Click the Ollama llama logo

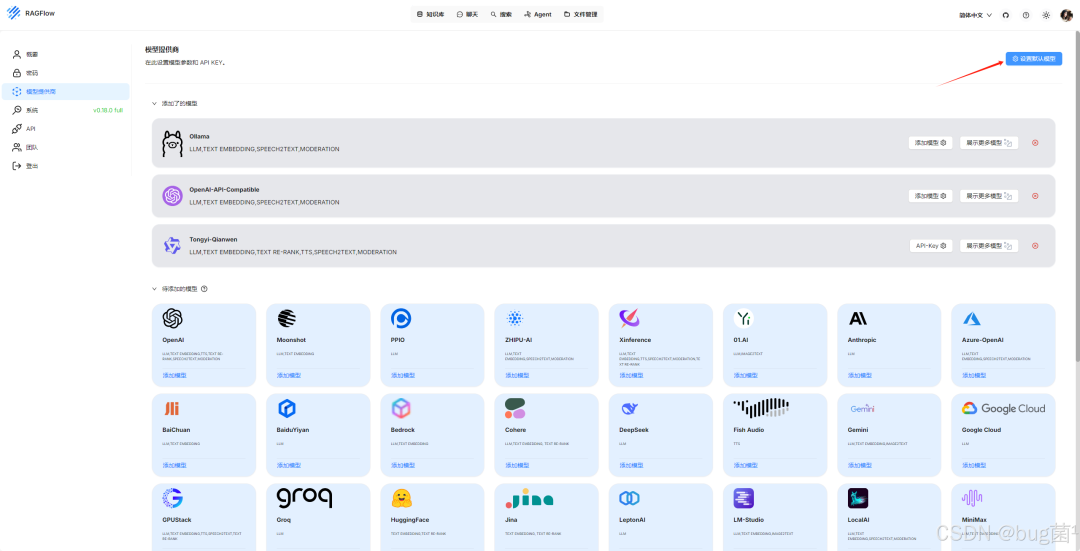(x=172, y=143)
